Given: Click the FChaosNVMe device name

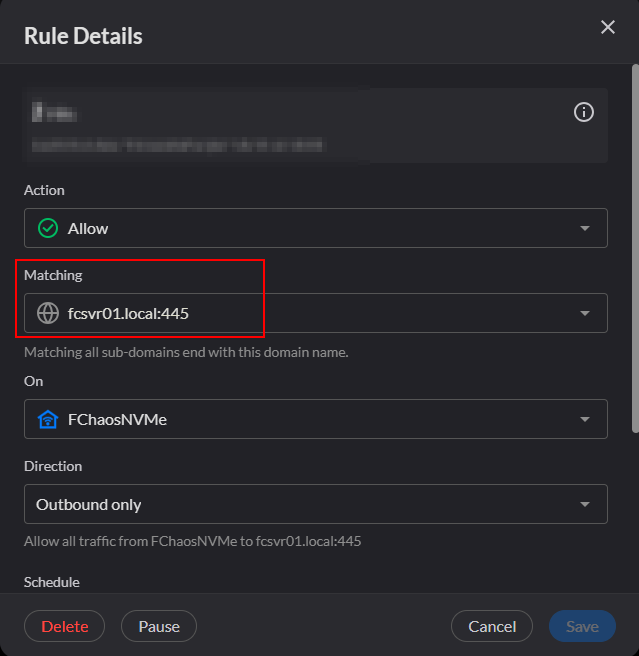Looking at the screenshot, I should pyautogui.click(x=117, y=420).
